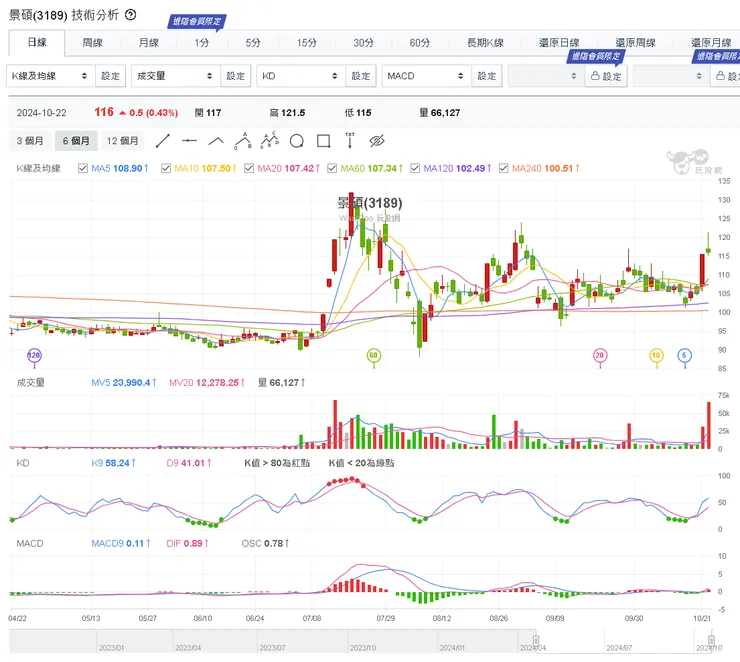740x662 pixels.
Task: Click the yellow 10 MA marker
Action: (656, 355)
